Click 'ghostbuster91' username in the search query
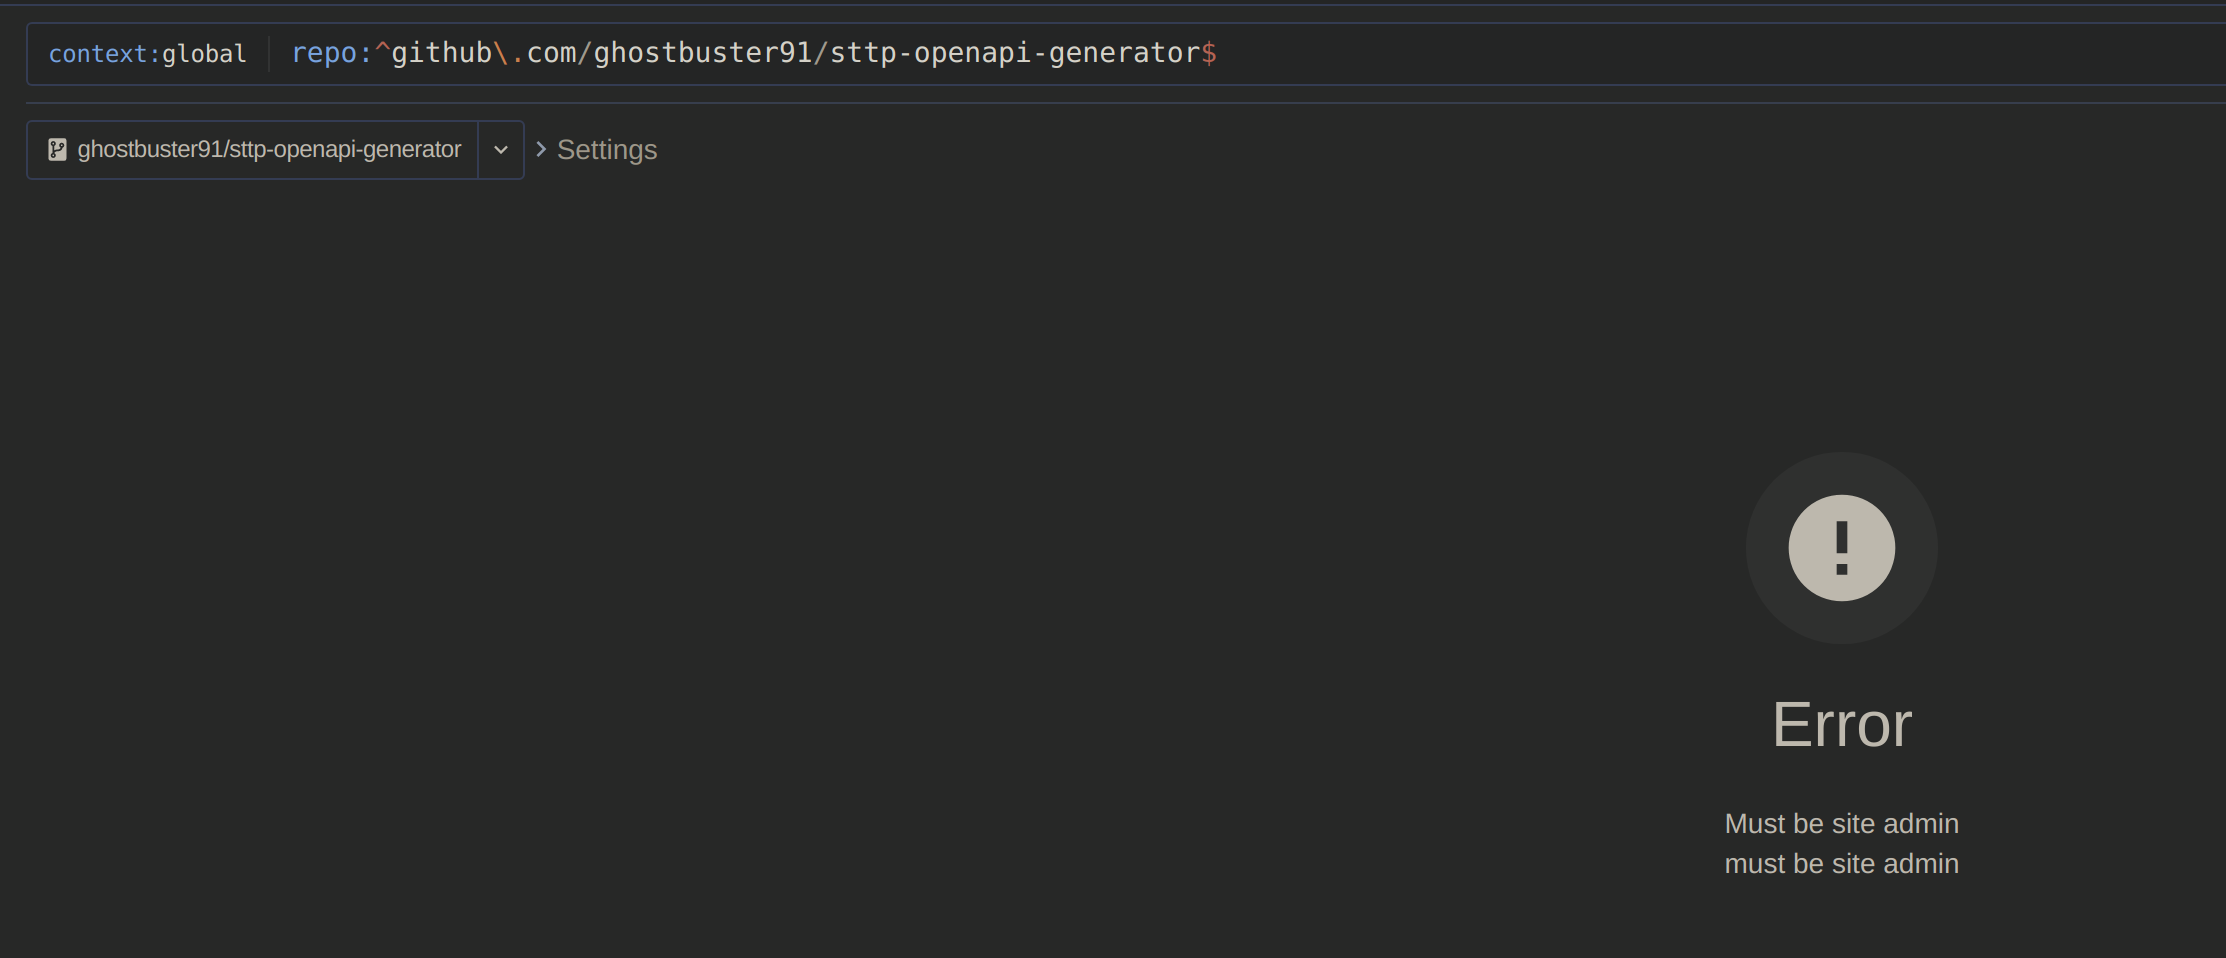 click(x=703, y=53)
